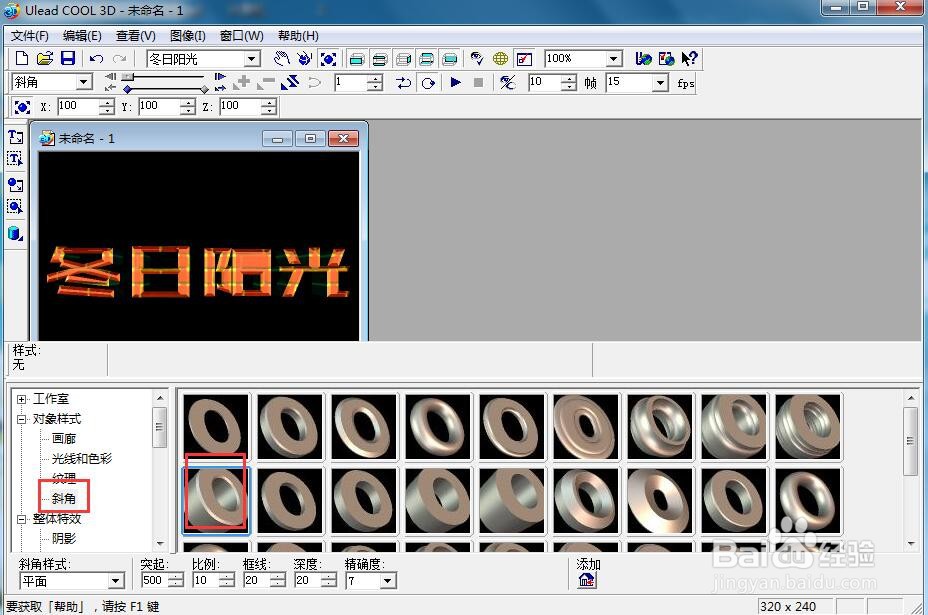928x615 pixels.
Task: Click the X size input field
Action: click(x=78, y=107)
